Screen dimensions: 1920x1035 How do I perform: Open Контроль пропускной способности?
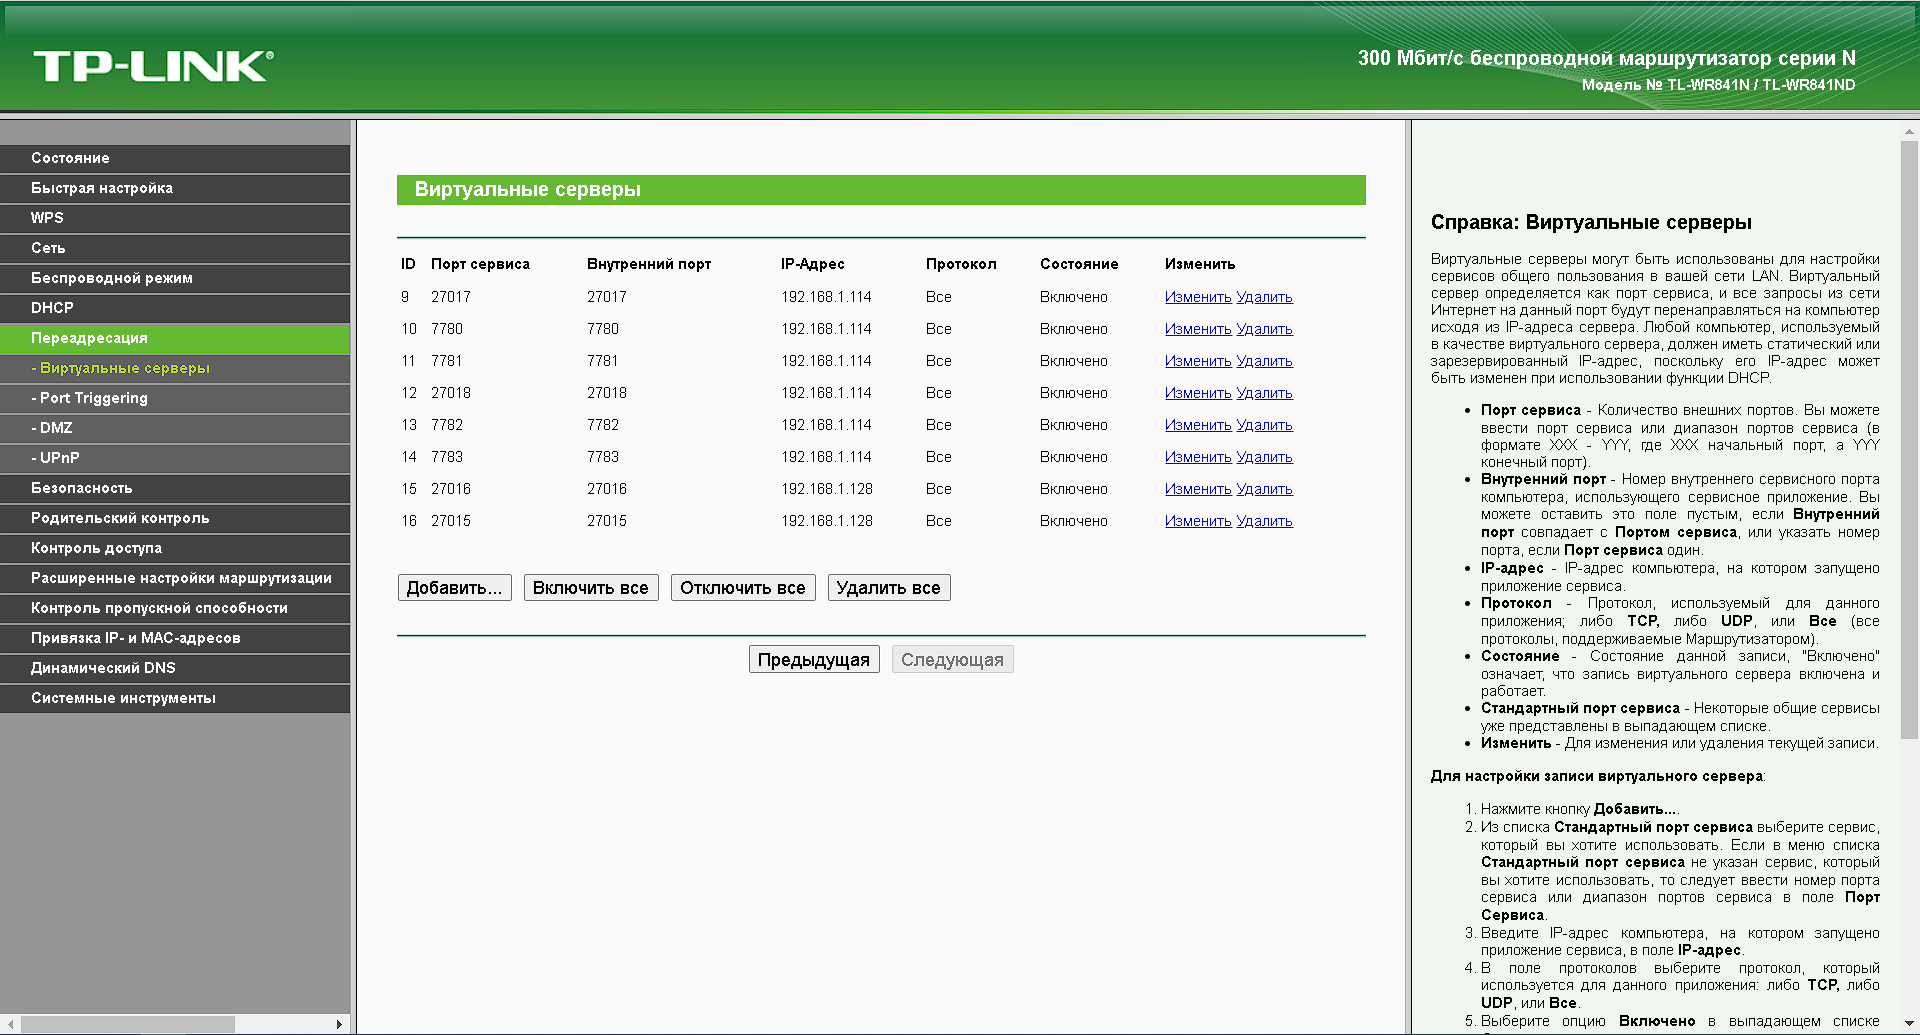175,608
